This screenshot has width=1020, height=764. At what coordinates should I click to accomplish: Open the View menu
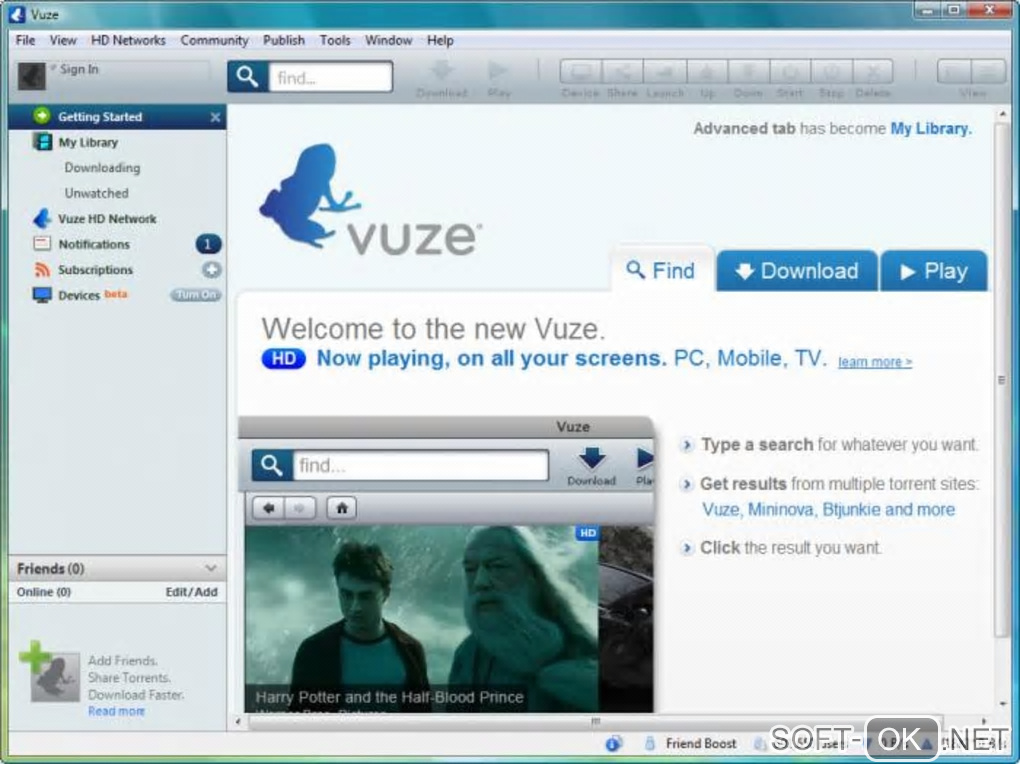pyautogui.click(x=63, y=40)
